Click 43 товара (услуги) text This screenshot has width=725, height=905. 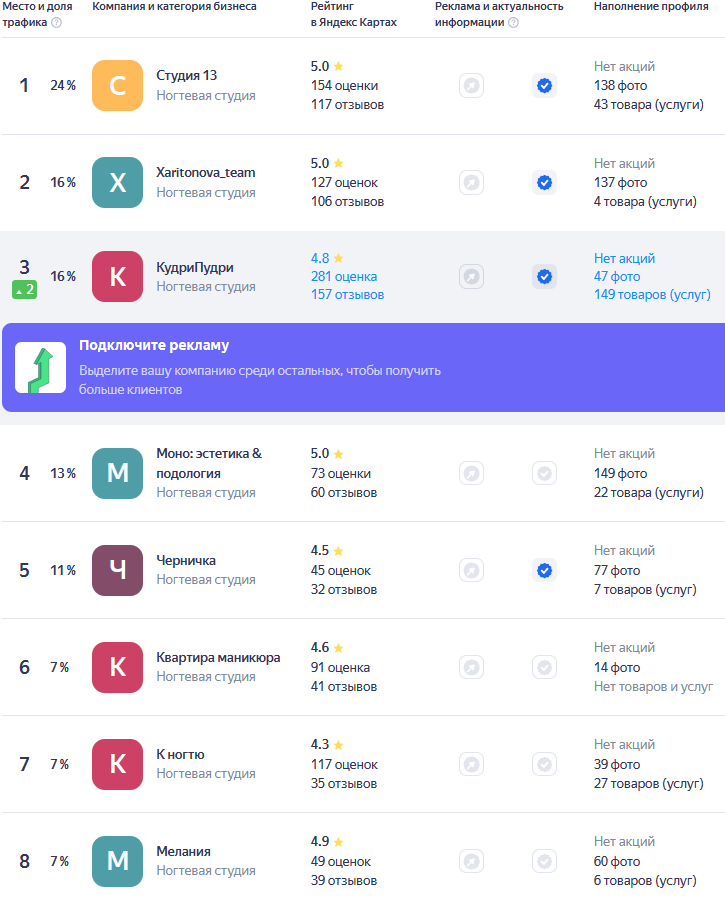(x=649, y=104)
